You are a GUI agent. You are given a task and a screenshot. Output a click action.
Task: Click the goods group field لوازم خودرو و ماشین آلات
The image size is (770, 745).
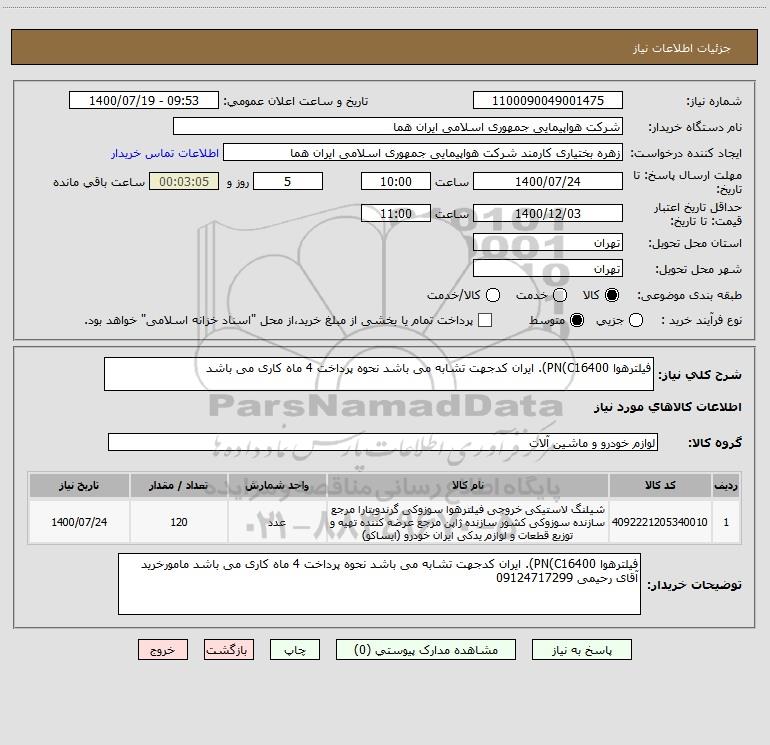click(x=383, y=442)
